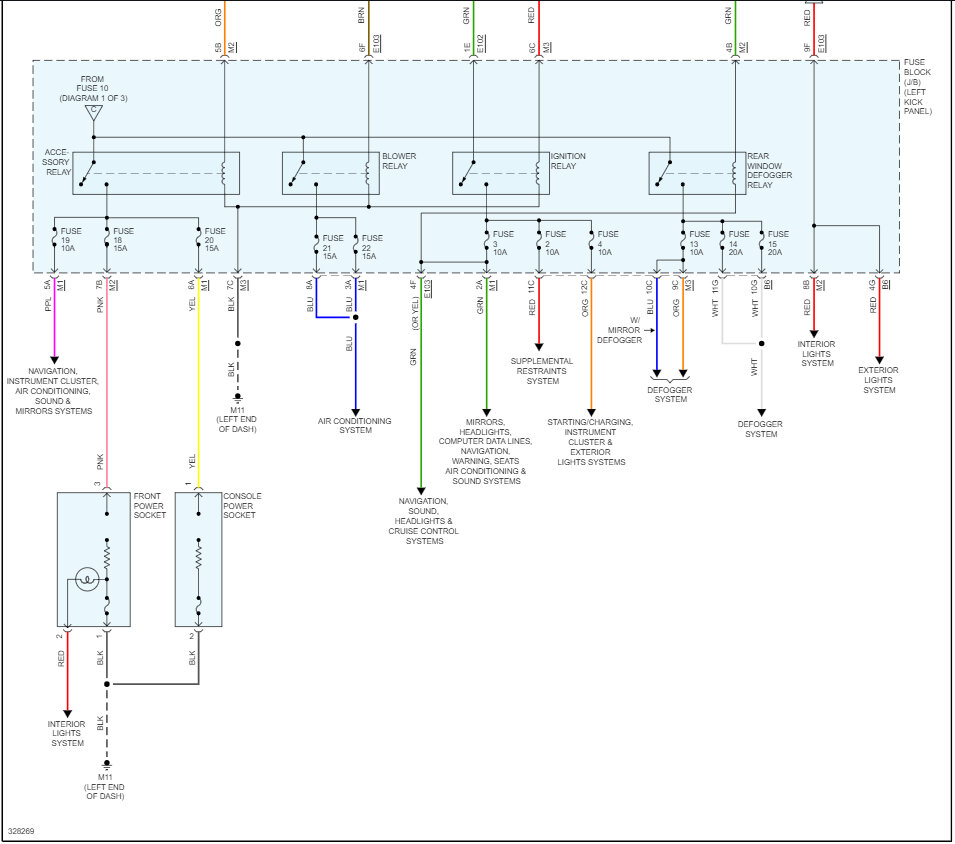Select the EXTERIOR LIGHTS SYSTEM text under the 4G wire
The image size is (955, 844).
point(878,380)
